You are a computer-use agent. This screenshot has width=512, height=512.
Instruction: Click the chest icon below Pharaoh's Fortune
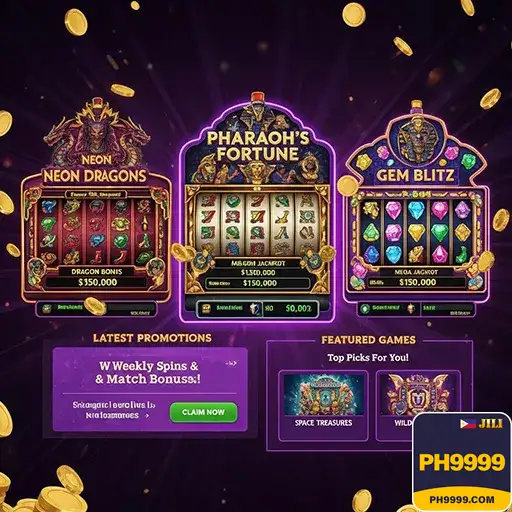click(207, 308)
